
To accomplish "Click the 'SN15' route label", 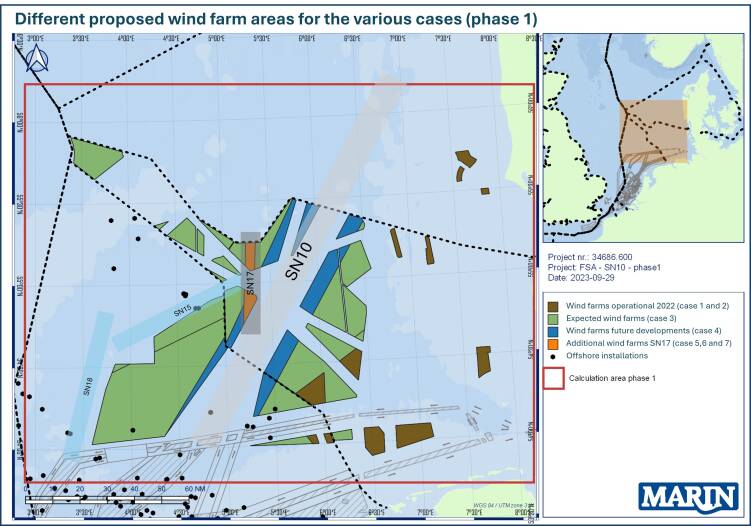I will [182, 311].
